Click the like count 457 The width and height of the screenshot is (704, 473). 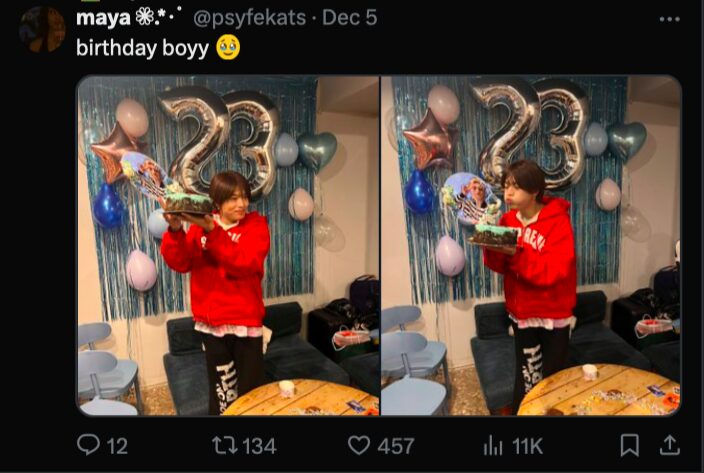coord(396,446)
